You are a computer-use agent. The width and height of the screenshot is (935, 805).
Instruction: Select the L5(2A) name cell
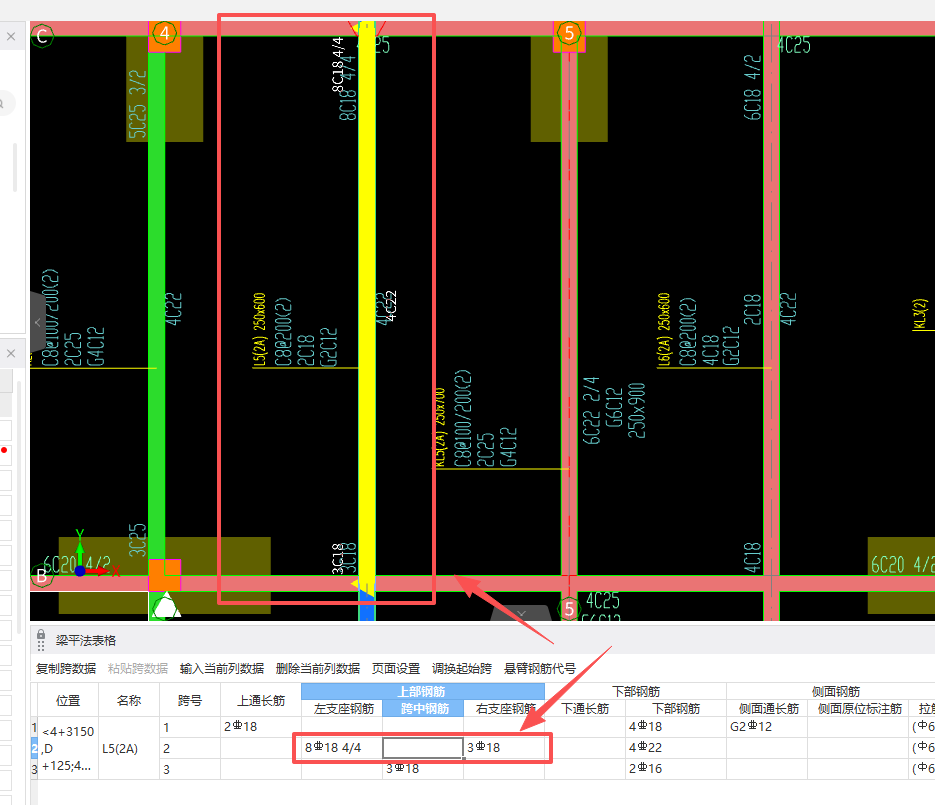129,748
